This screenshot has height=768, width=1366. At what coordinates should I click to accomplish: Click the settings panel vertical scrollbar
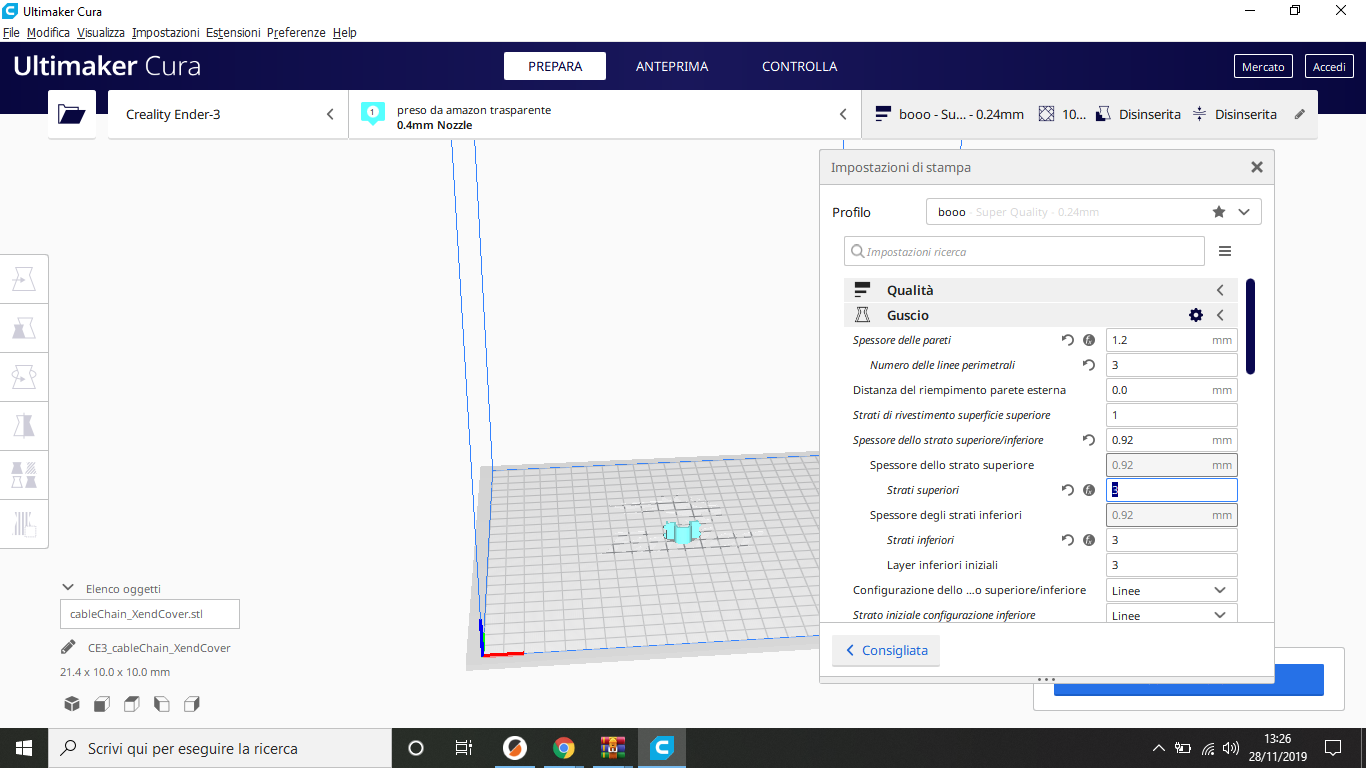click(x=1250, y=326)
